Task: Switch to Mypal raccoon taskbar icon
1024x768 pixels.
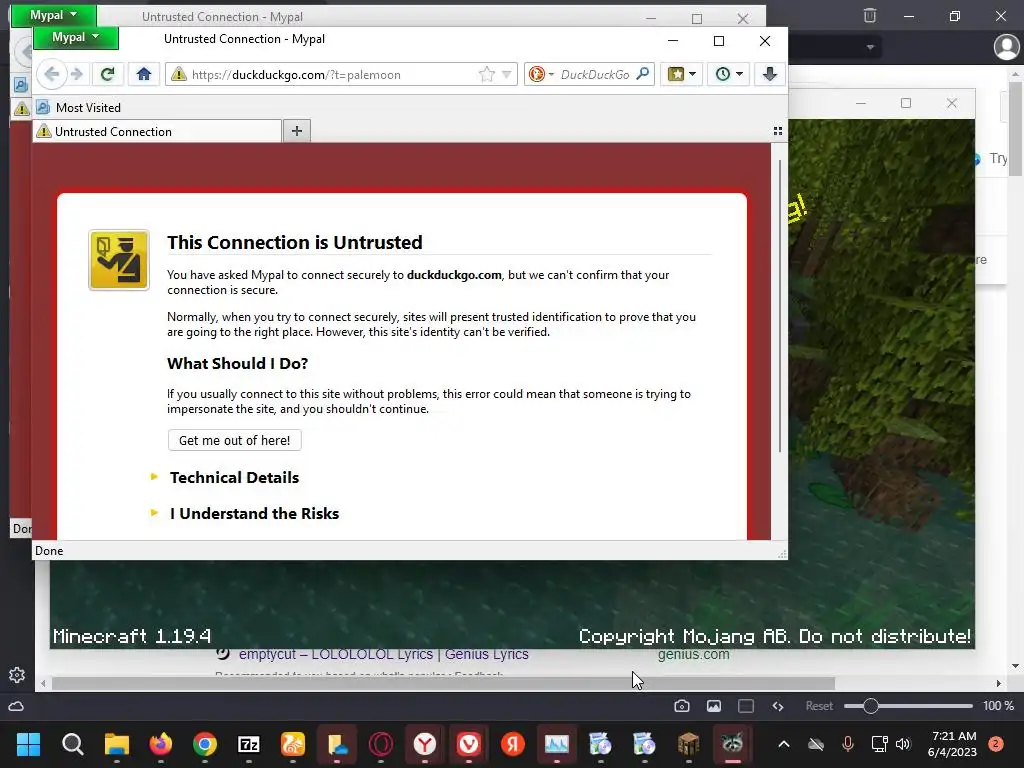Action: [x=732, y=744]
